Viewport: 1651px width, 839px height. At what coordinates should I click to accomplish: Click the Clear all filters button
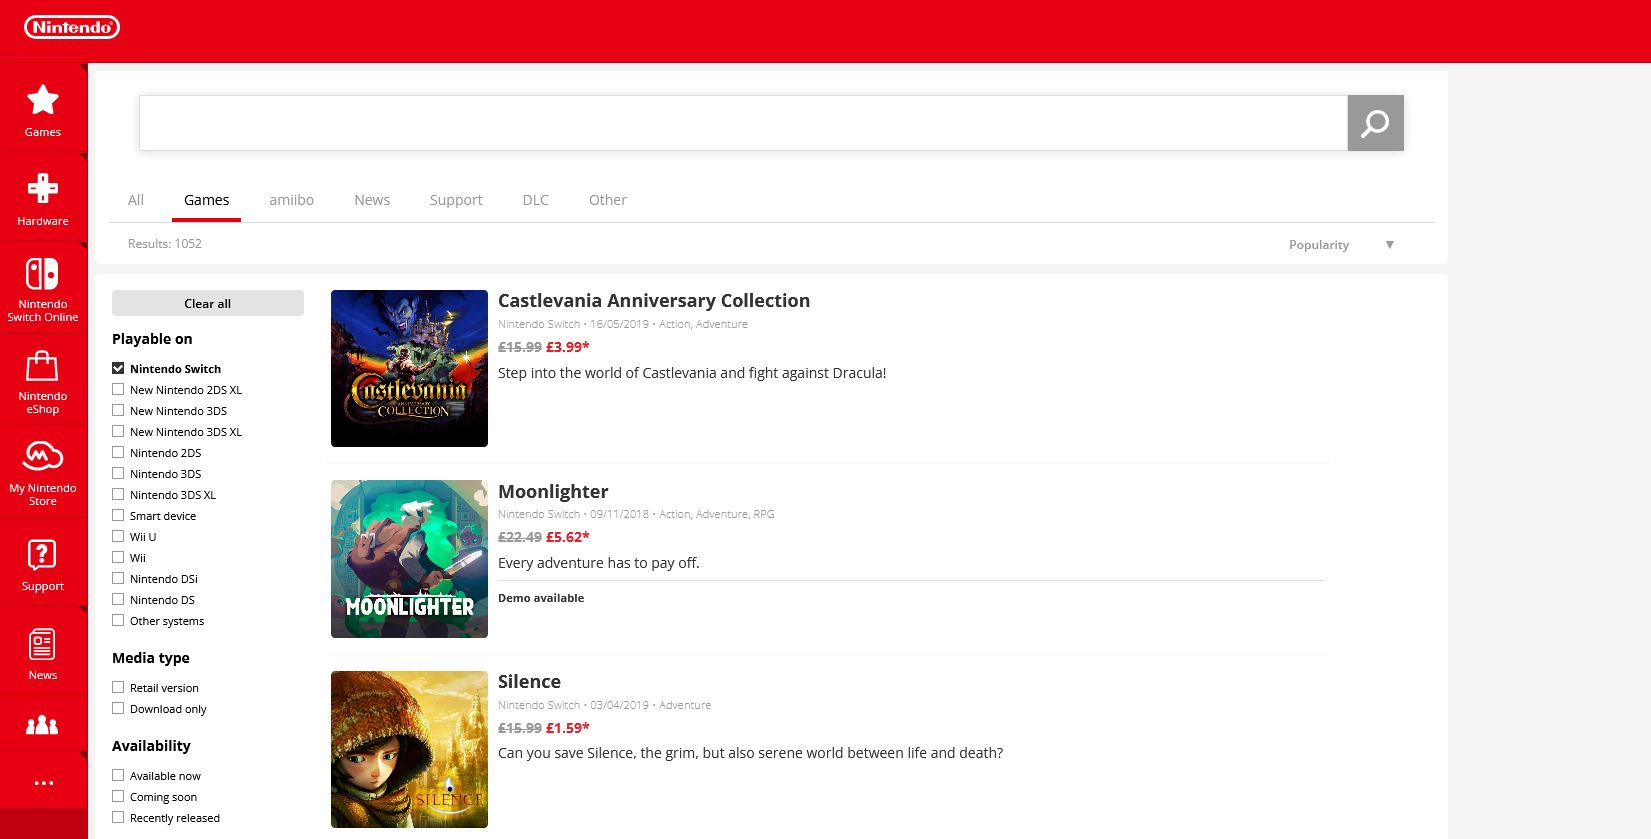tap(208, 303)
